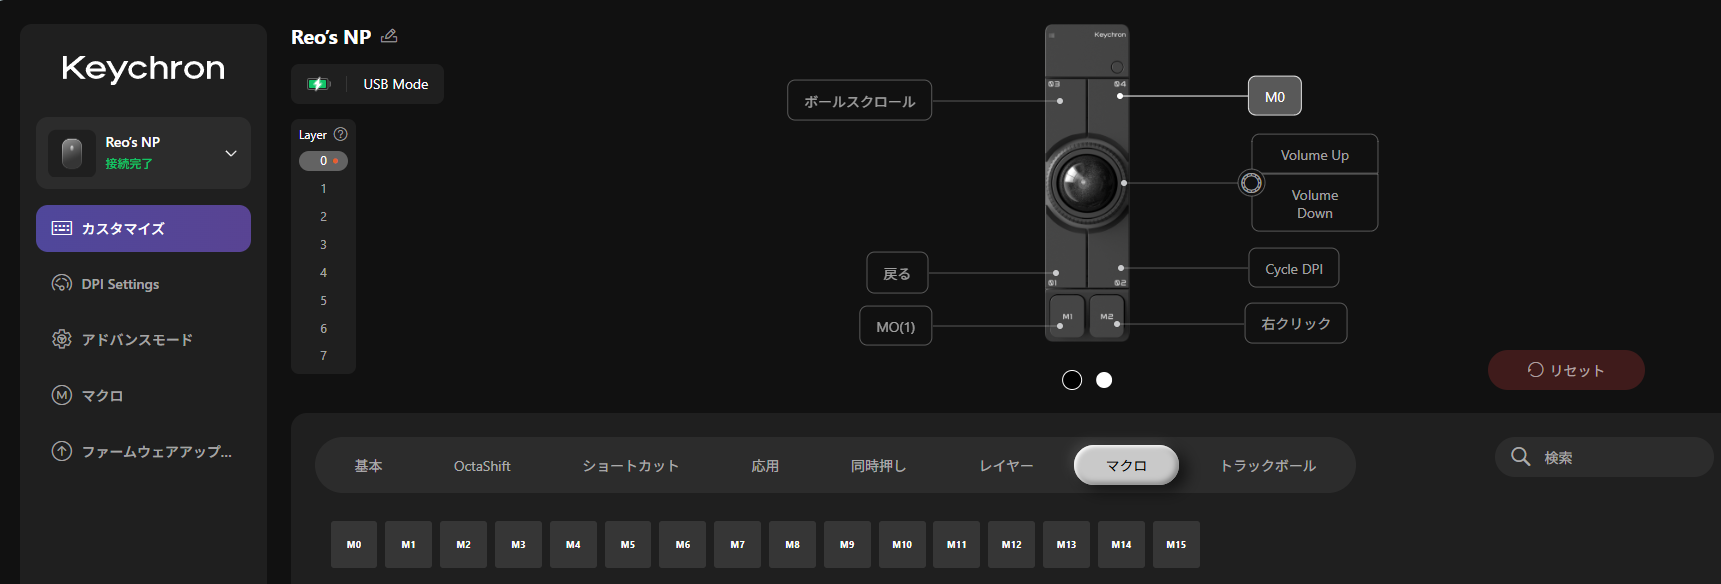Image resolution: width=1721 pixels, height=584 pixels.
Task: Choose macro key M5
Action: point(628,545)
